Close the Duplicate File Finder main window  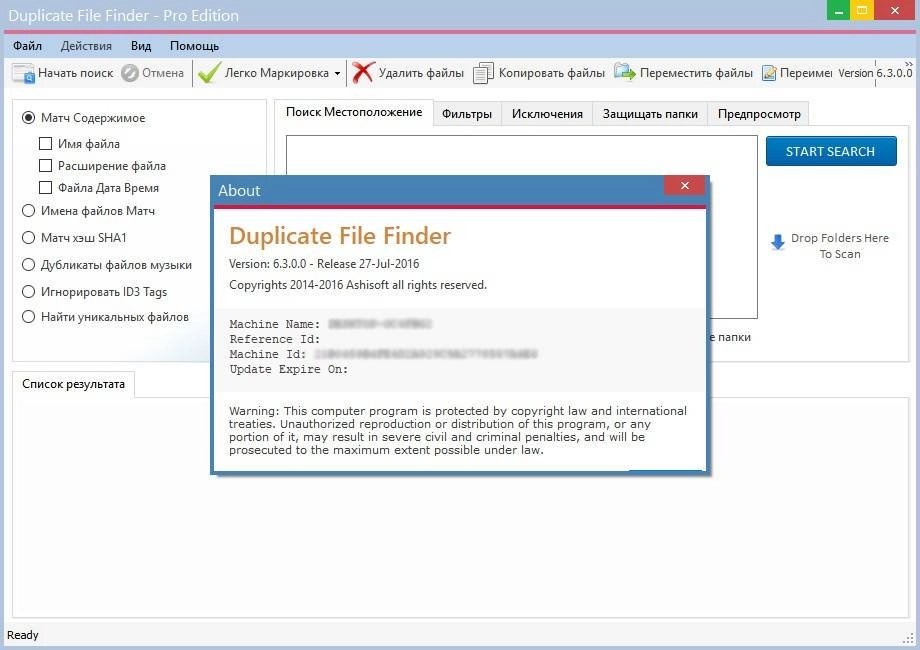click(895, 10)
